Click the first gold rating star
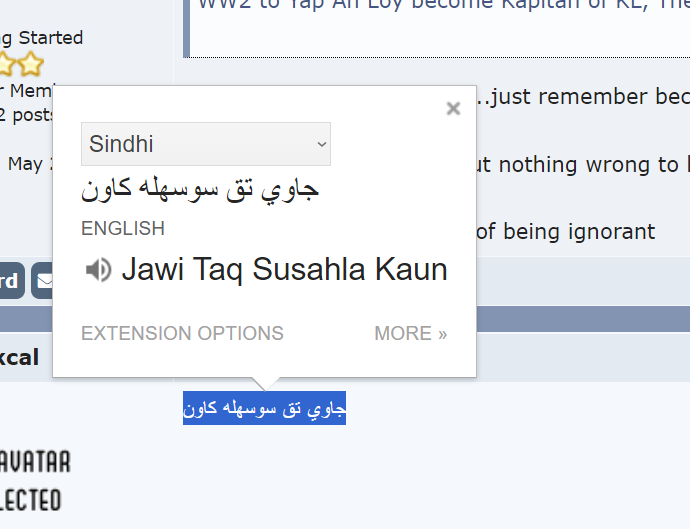The height and width of the screenshot is (529, 690). click(x=6, y=64)
